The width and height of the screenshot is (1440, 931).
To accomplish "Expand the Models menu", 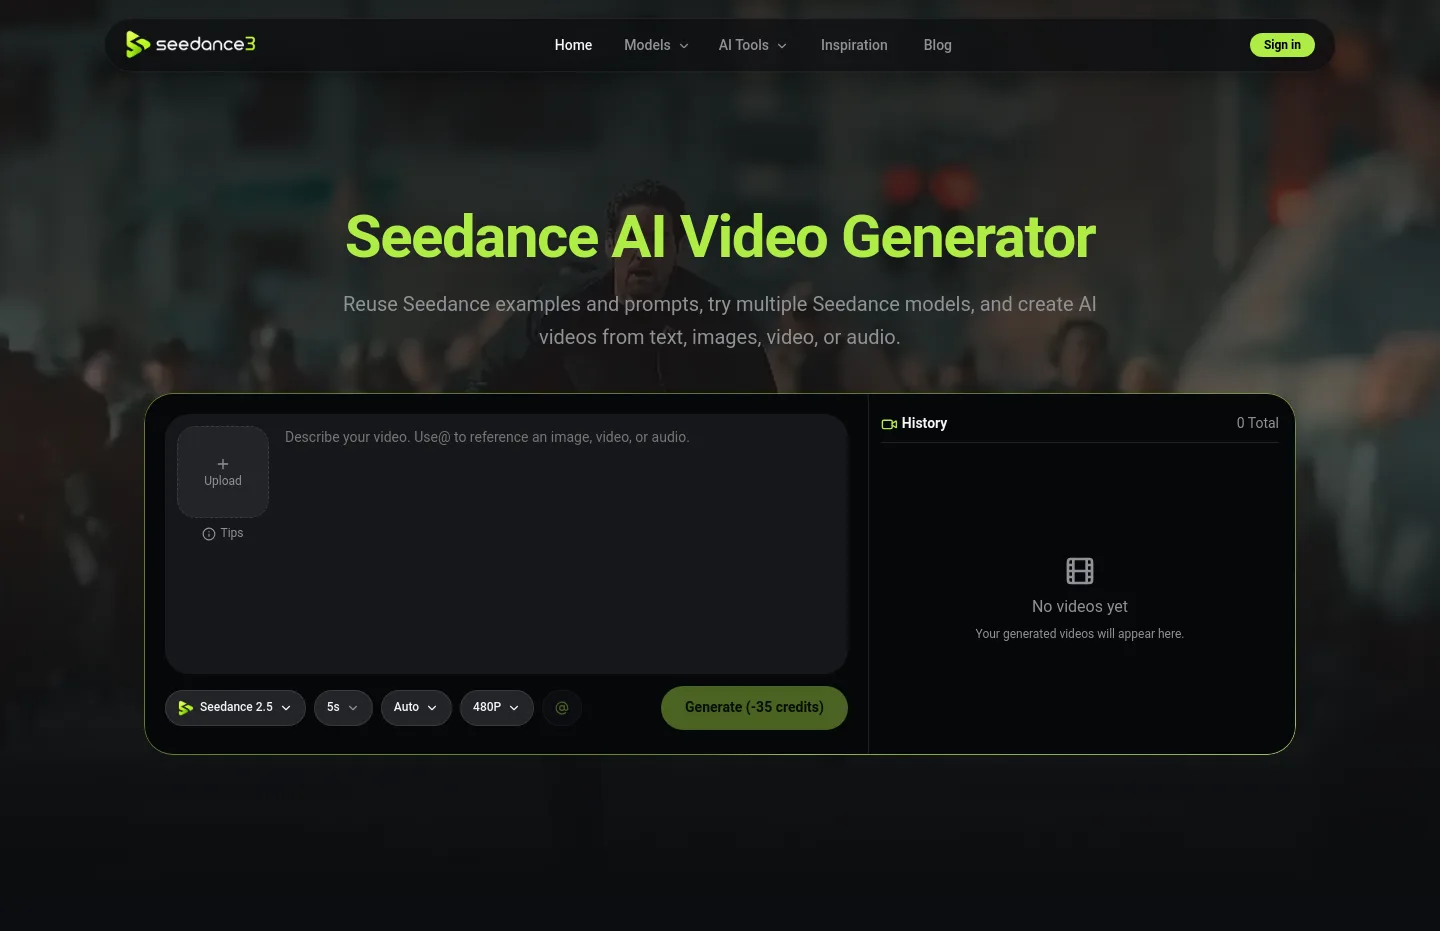I will pos(656,45).
